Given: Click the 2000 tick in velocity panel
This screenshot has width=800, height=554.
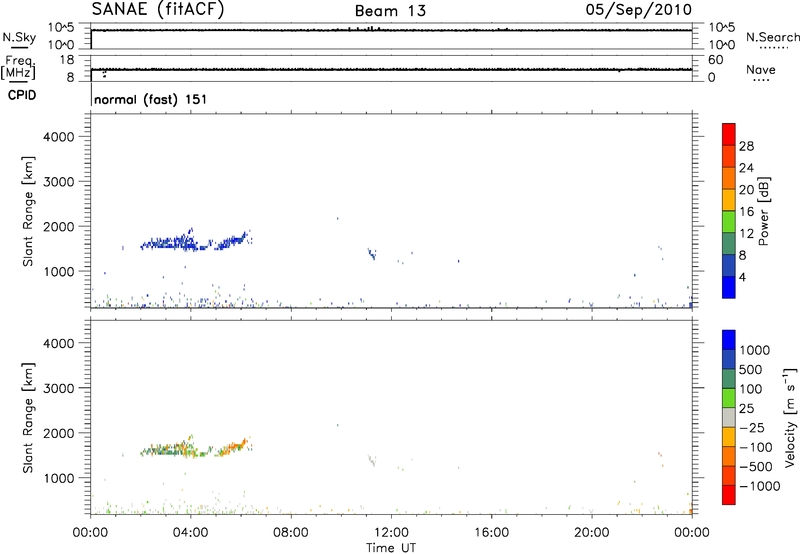Looking at the screenshot, I should 59,433.
